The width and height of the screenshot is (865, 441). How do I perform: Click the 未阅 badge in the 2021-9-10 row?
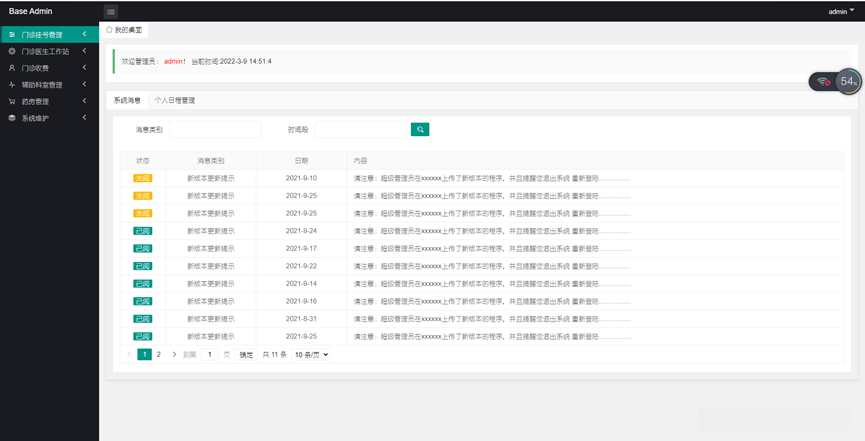click(x=142, y=178)
